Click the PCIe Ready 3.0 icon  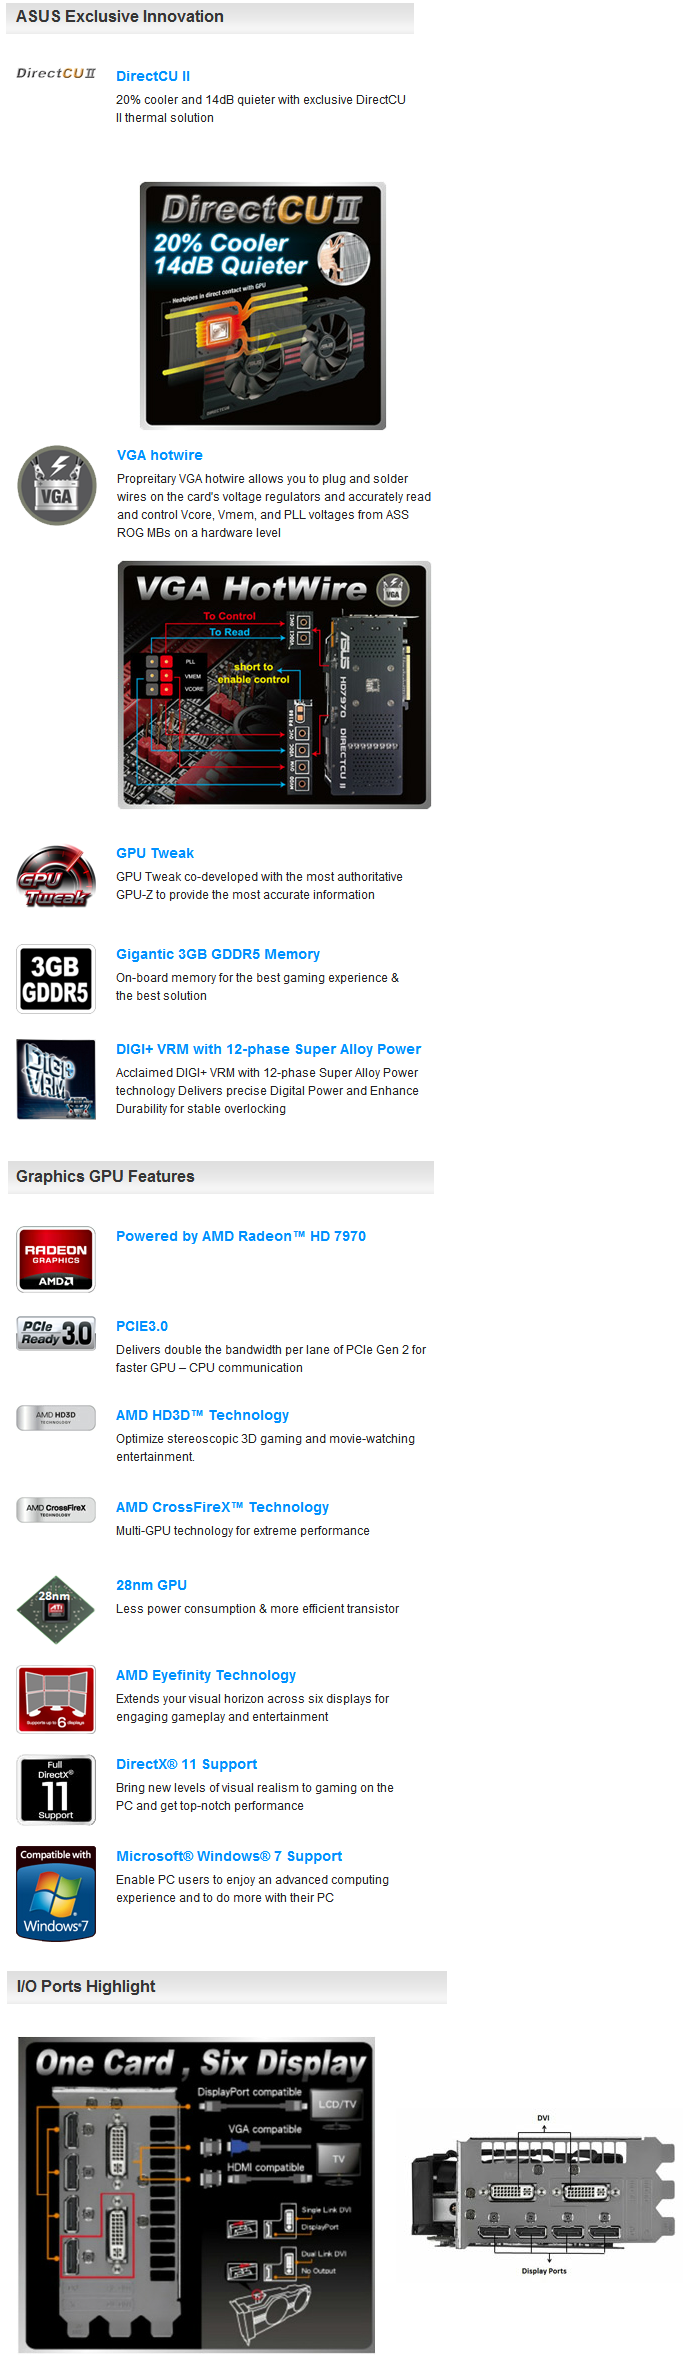pos(56,1333)
